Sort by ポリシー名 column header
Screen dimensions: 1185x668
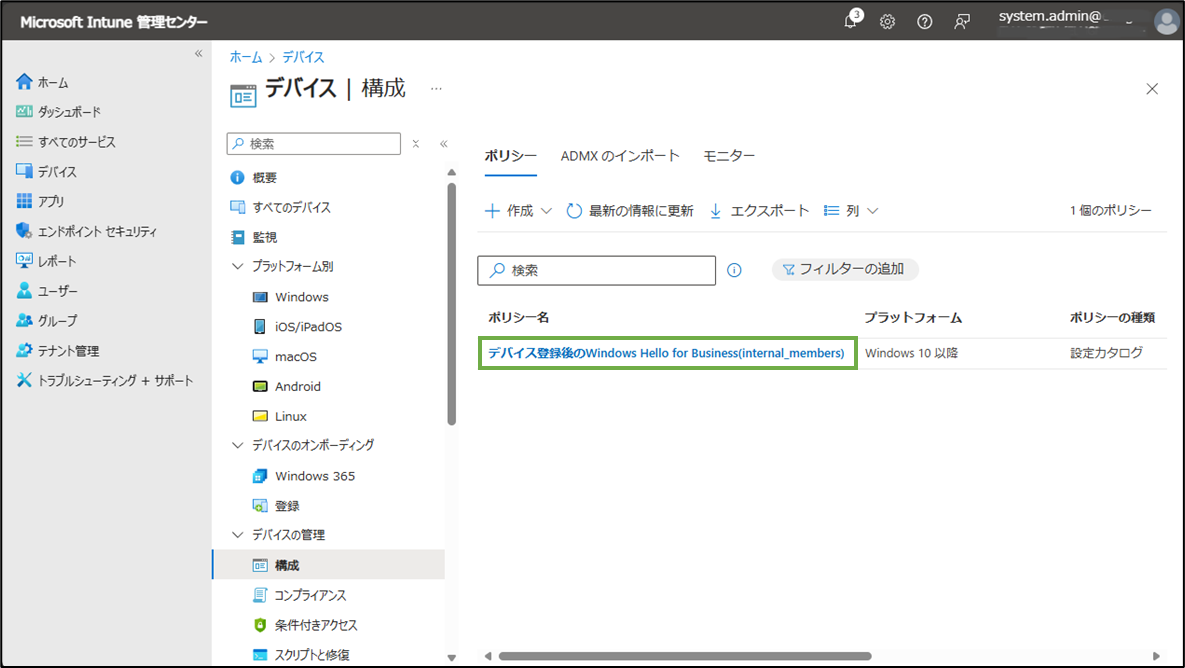[518, 317]
